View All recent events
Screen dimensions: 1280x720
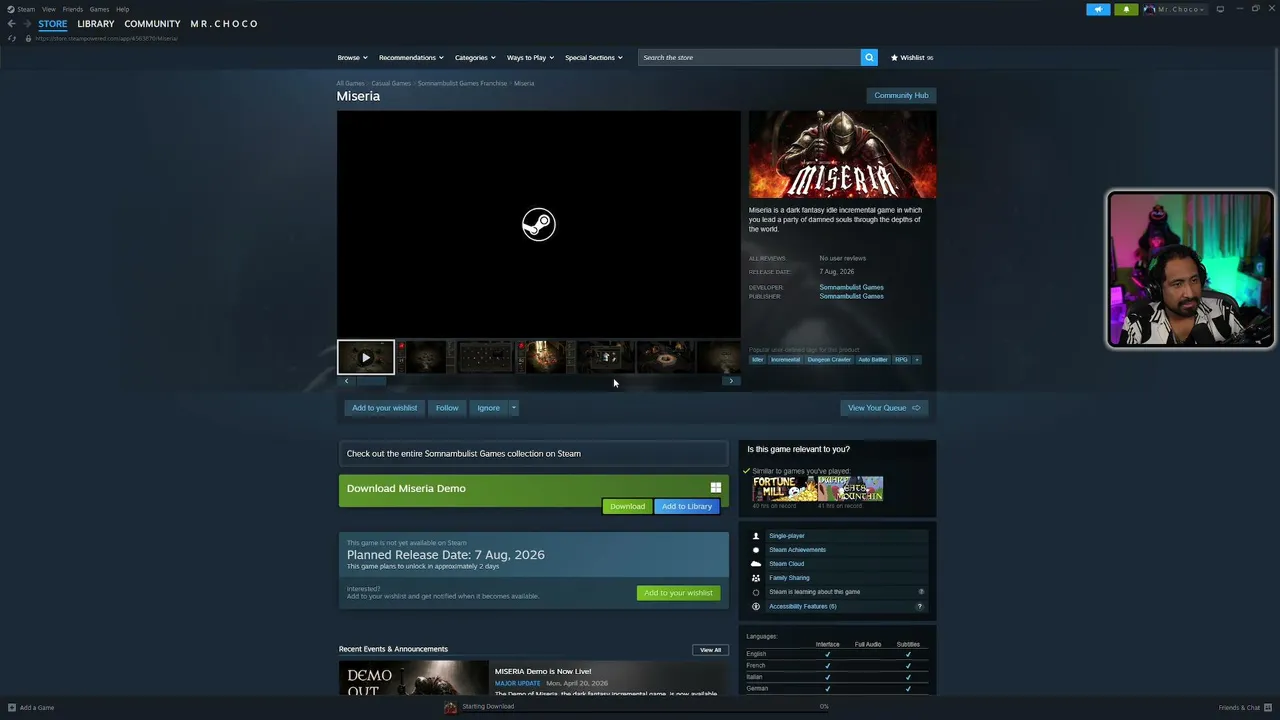point(710,650)
